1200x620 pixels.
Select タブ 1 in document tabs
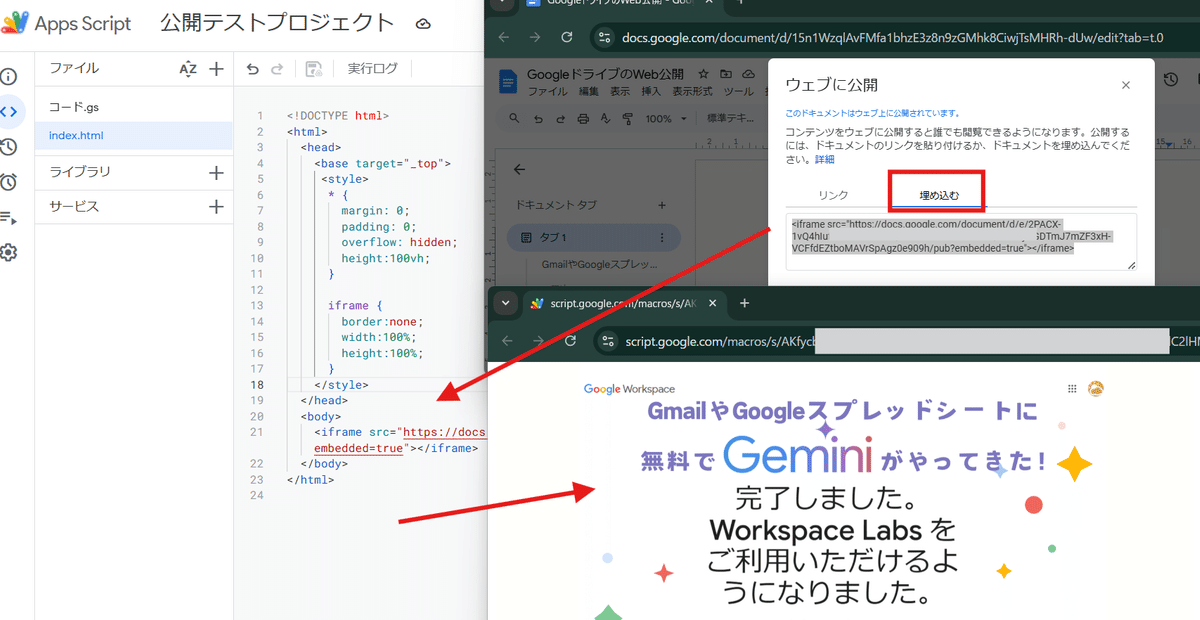pyautogui.click(x=594, y=238)
